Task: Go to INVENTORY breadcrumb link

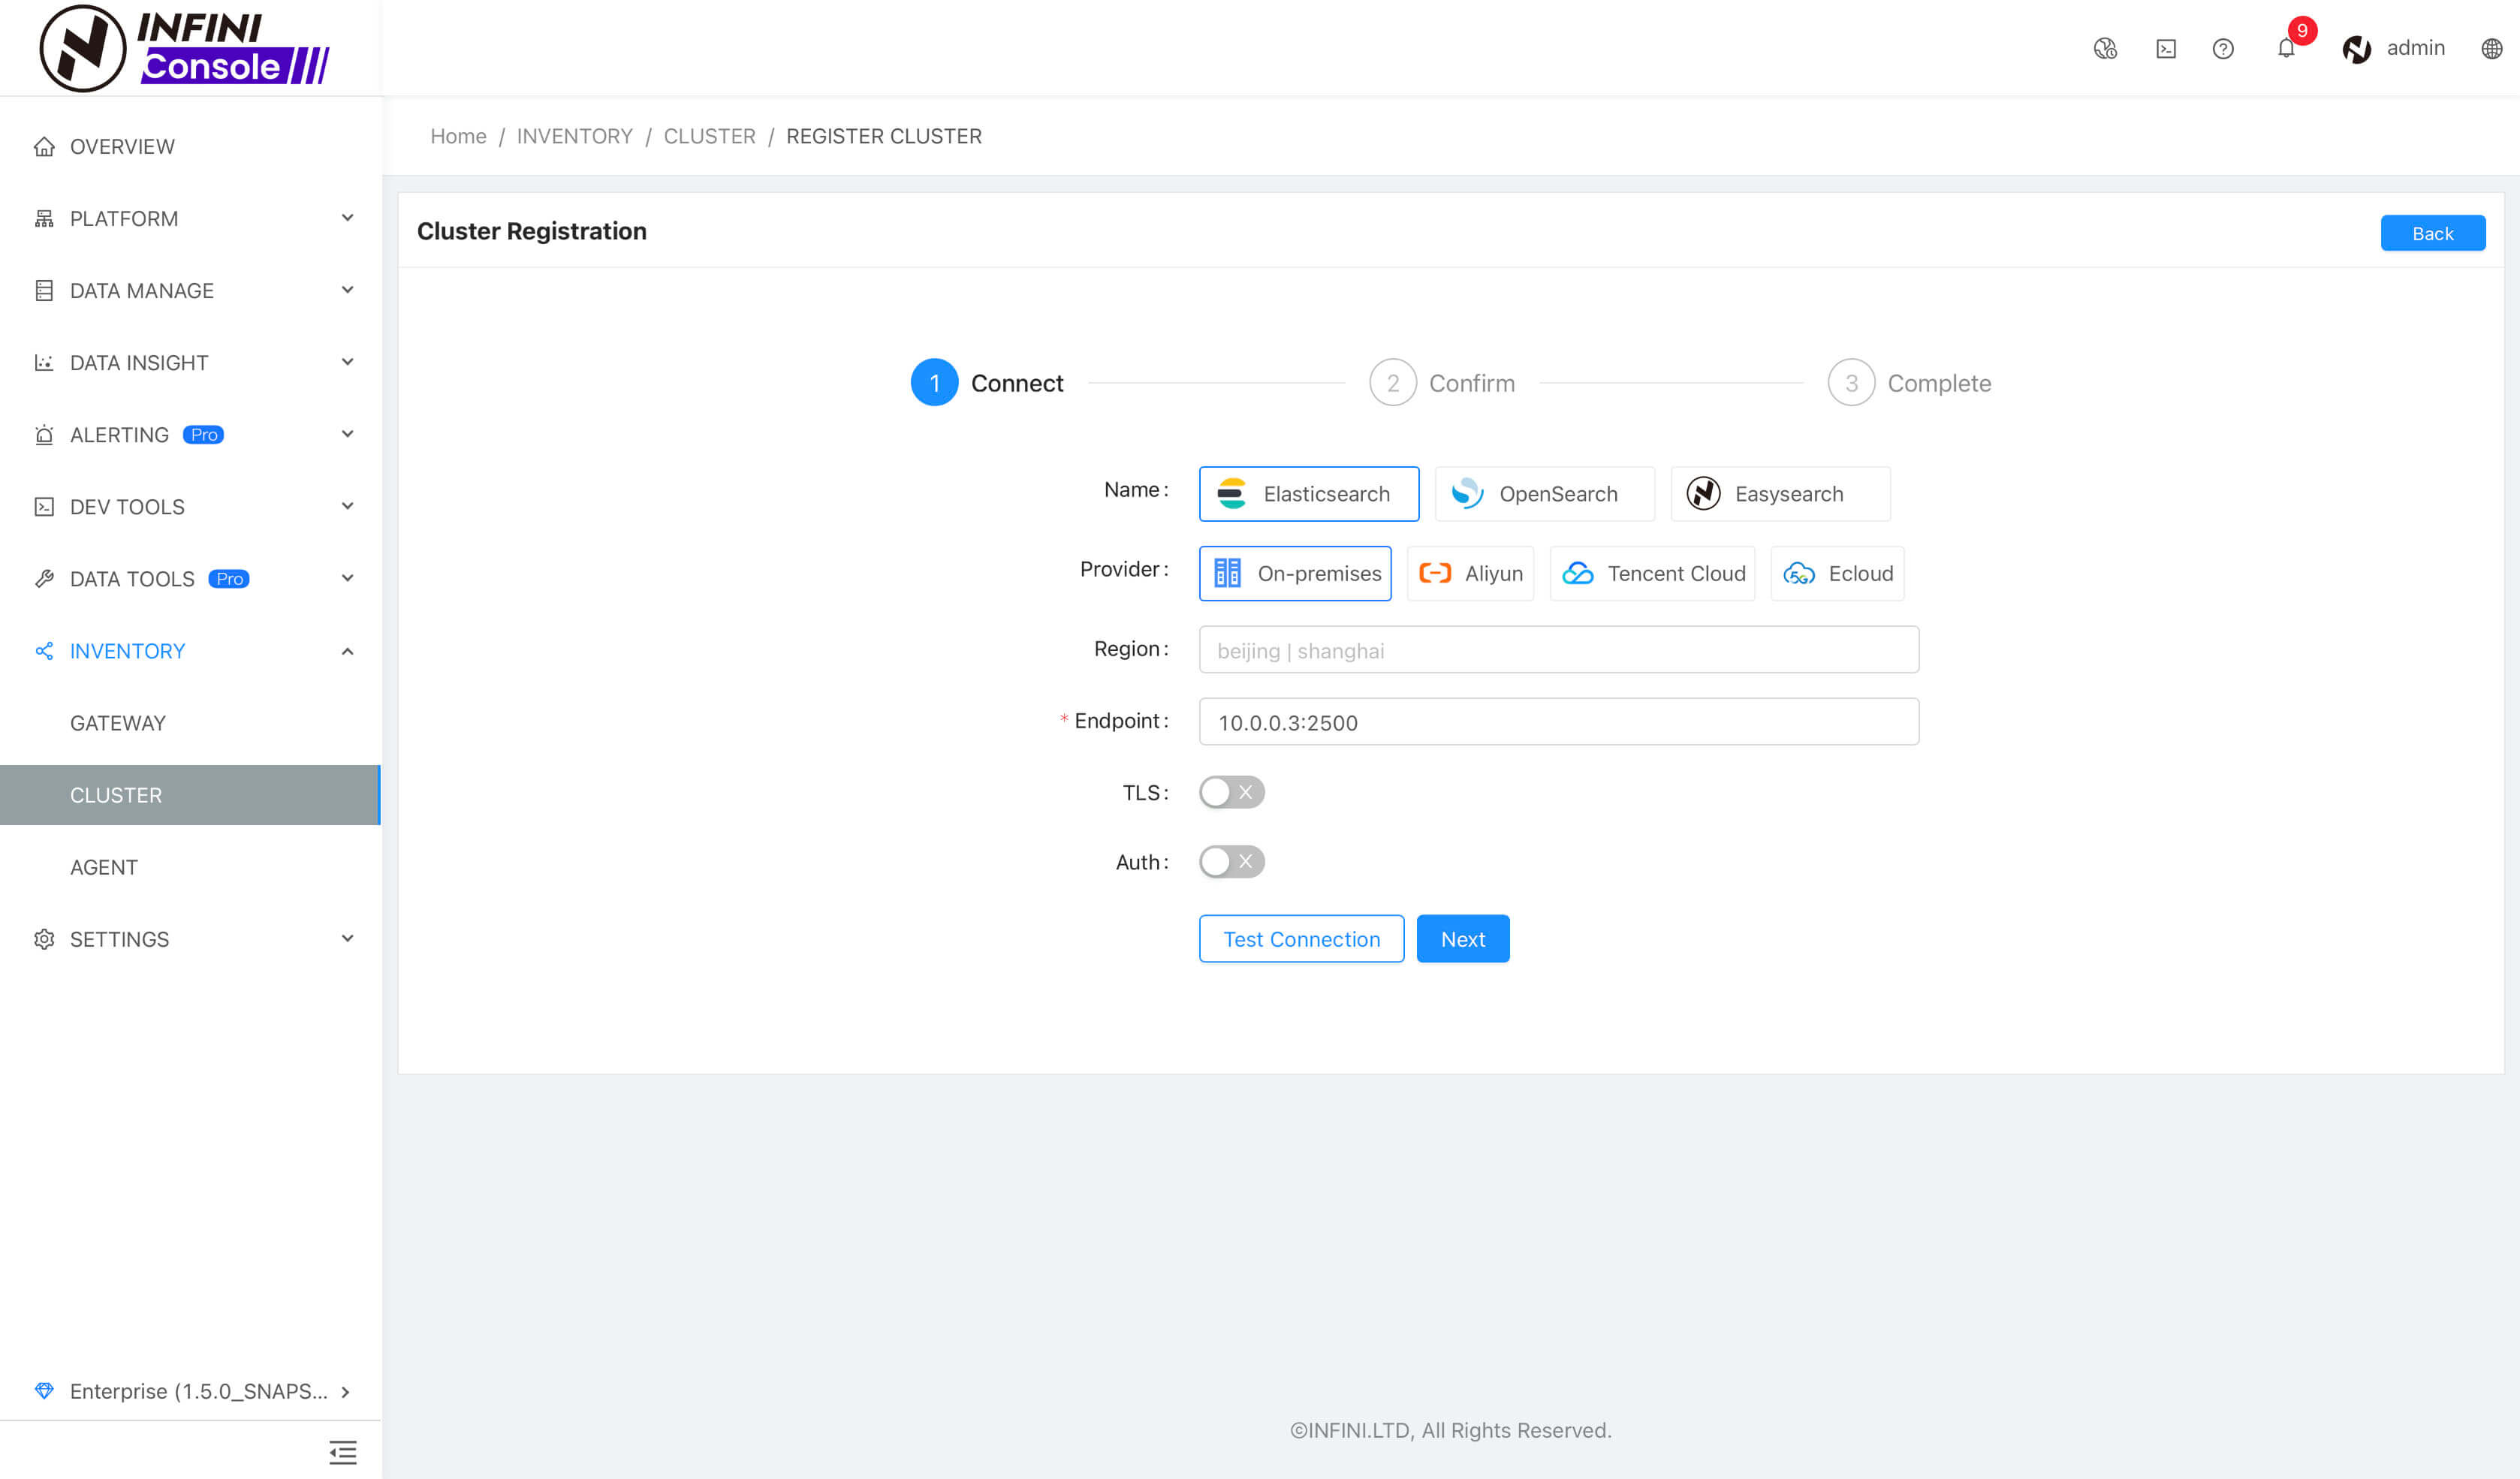Action: coord(575,136)
